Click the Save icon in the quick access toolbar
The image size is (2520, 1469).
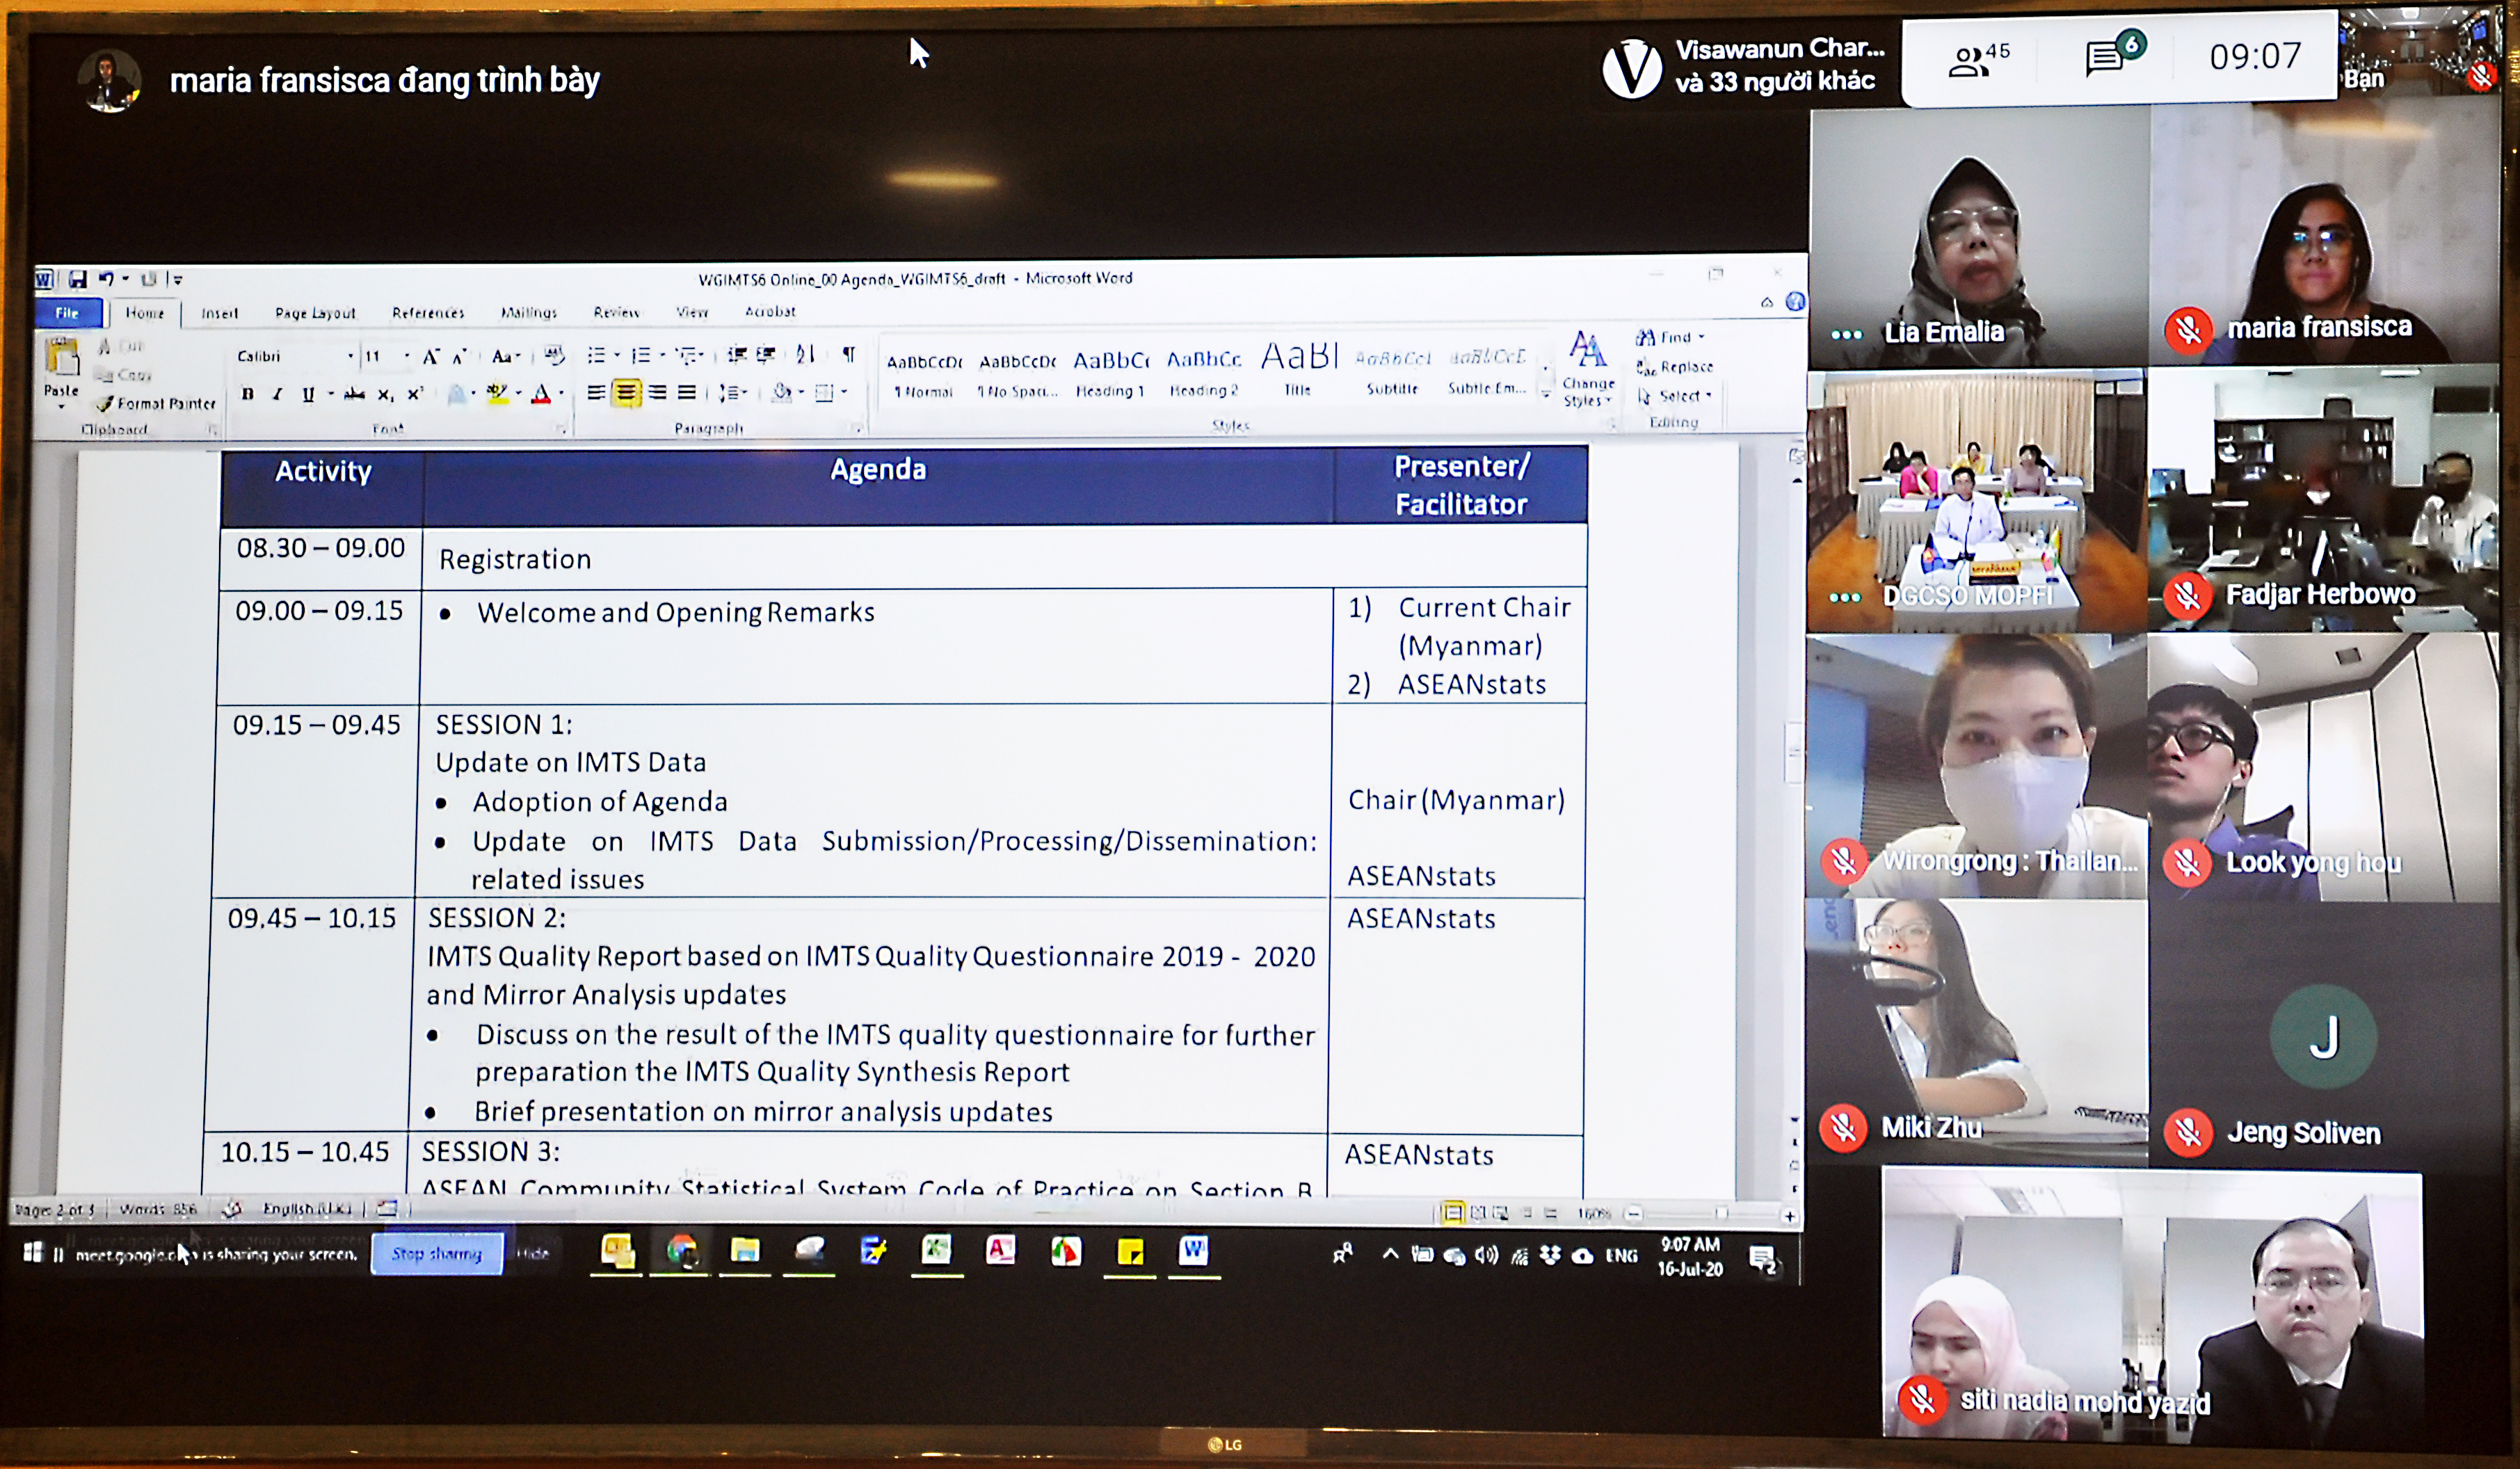click(x=77, y=279)
